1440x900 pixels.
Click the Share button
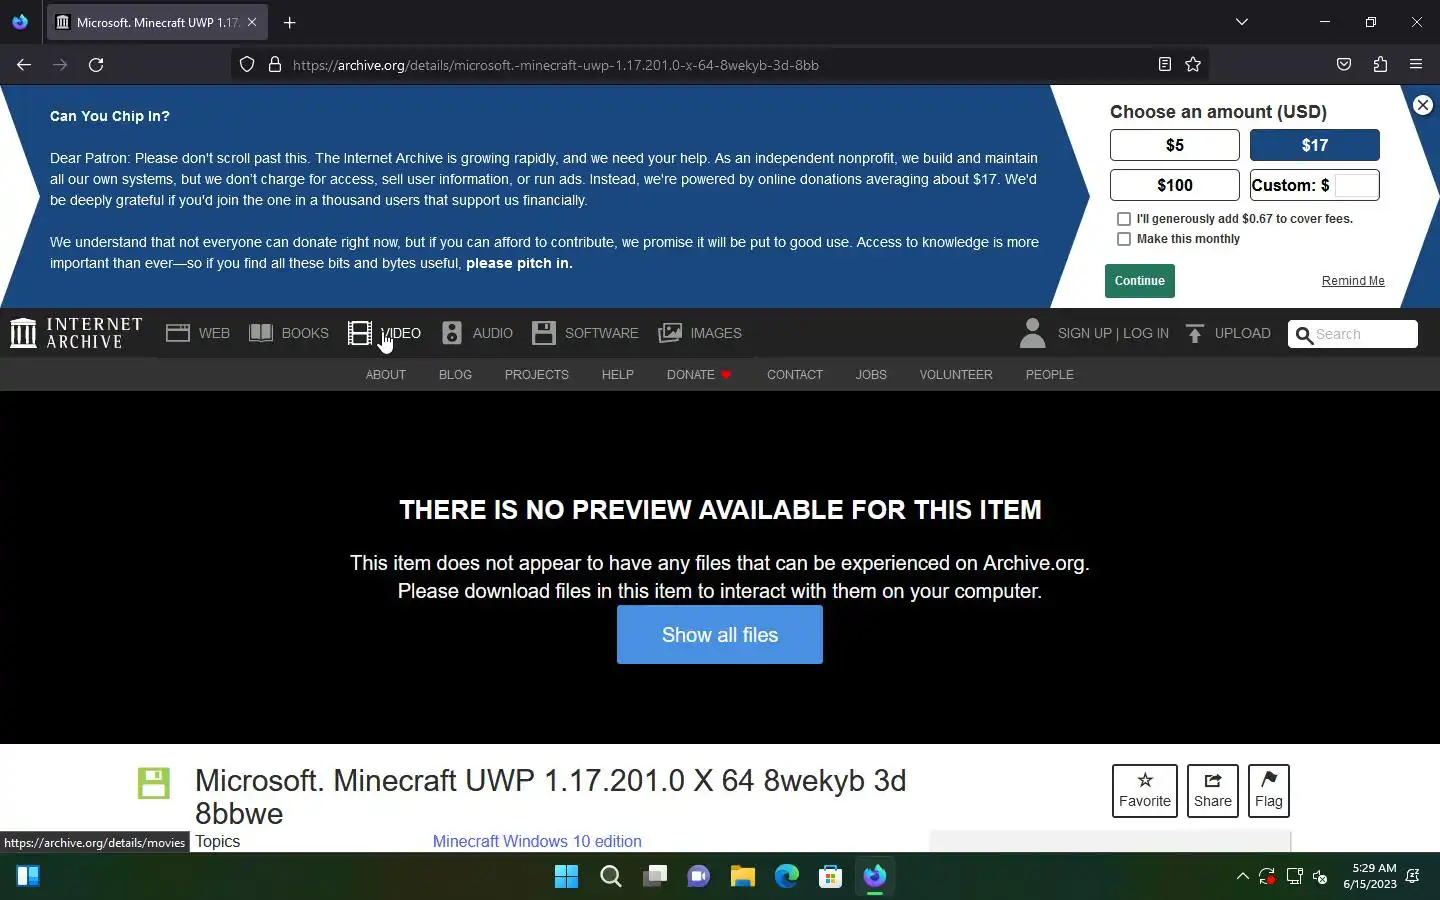[1213, 791]
